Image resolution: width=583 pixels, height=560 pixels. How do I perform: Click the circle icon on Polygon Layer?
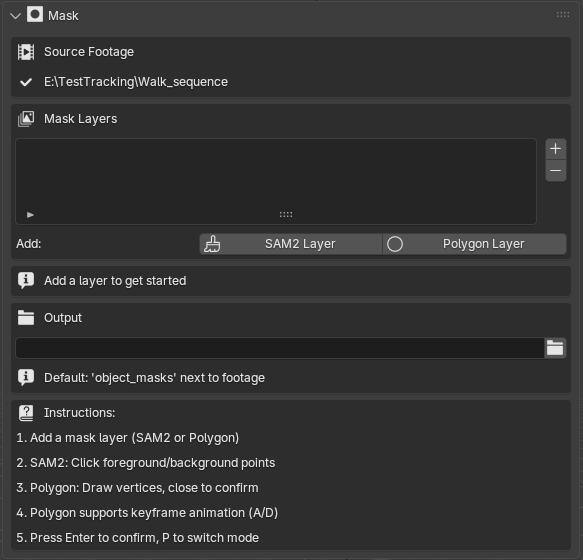point(395,244)
